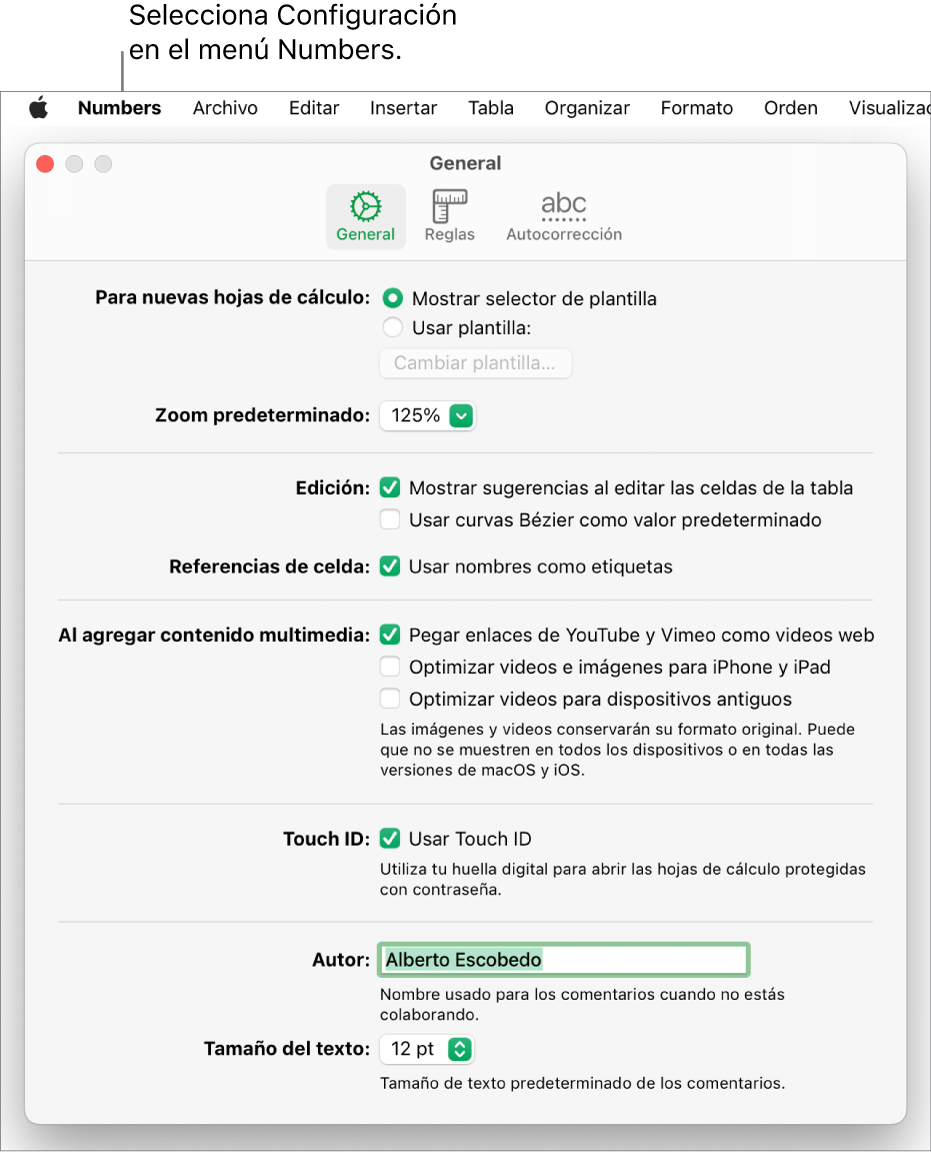Uncheck 'Mostrar sugerencias al editar las celdas'

click(390, 488)
